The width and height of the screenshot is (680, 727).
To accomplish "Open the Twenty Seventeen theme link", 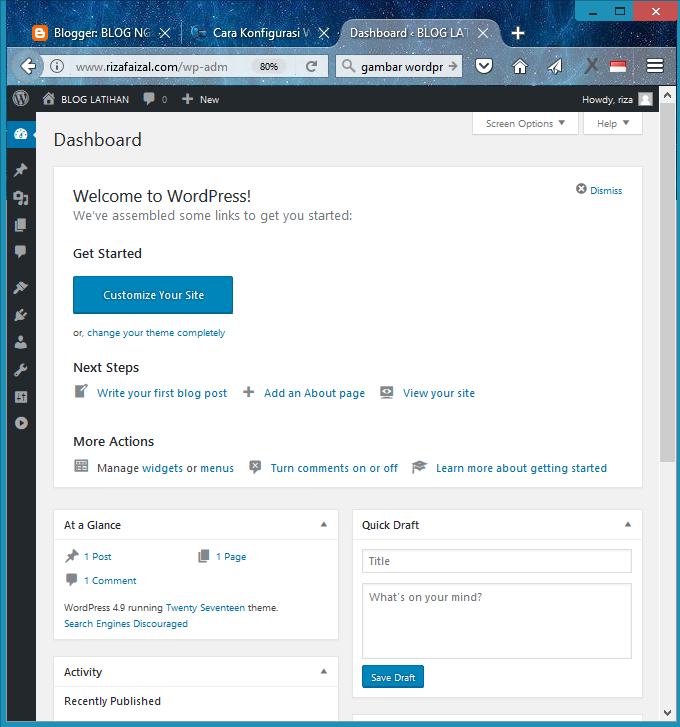I will (x=205, y=608).
